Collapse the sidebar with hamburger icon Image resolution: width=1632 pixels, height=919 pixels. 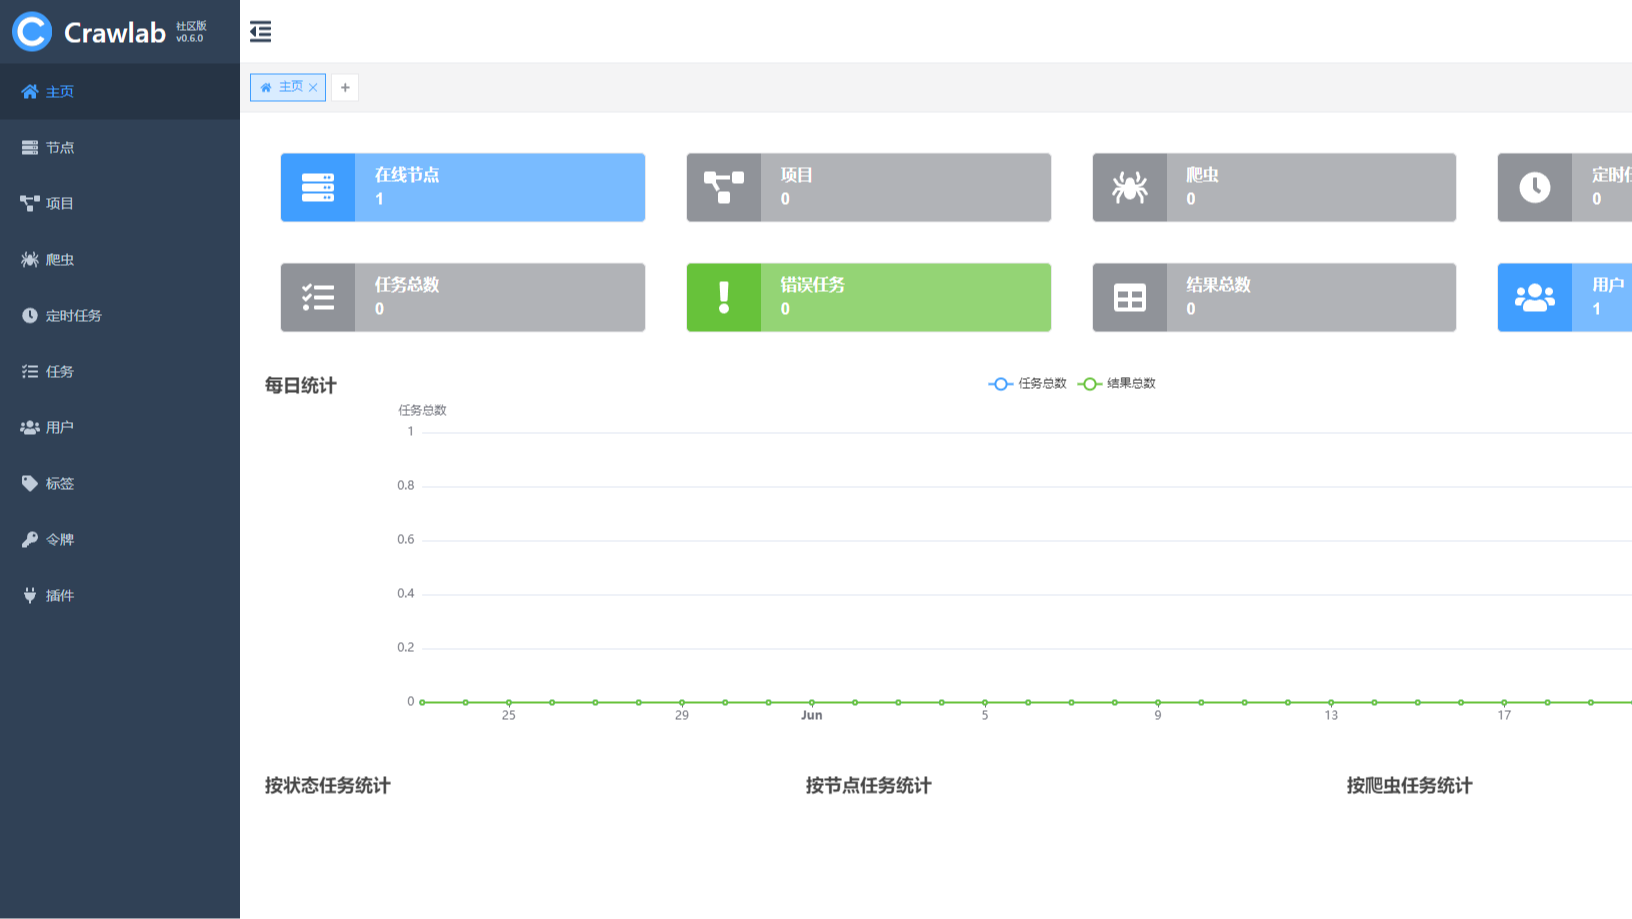260,32
